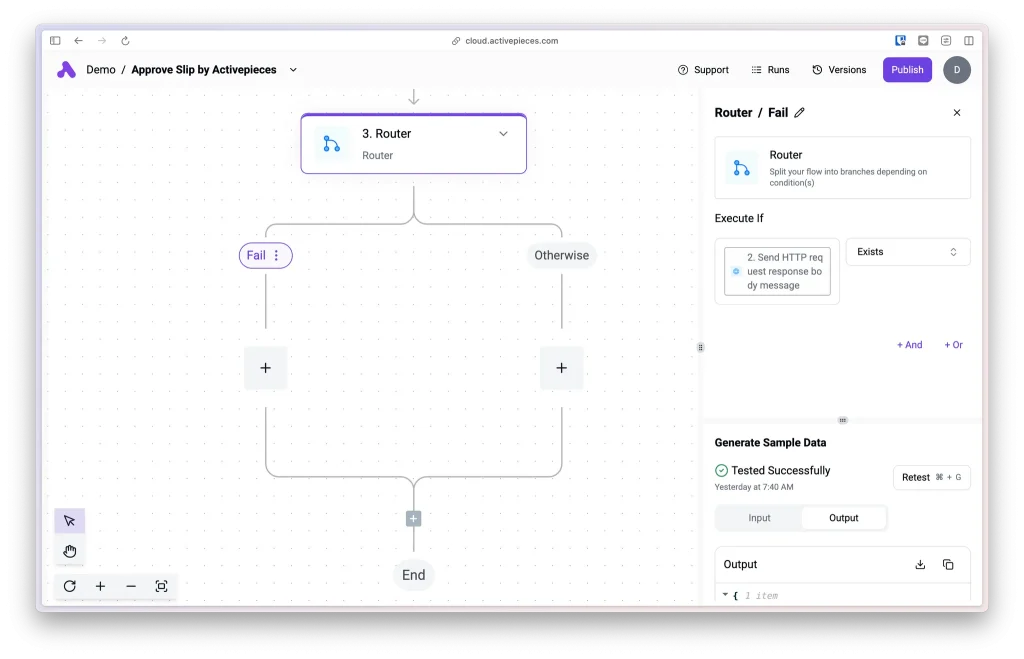Collapse the output JSON tree arrow
Viewport: 1024px width, 659px height.
click(x=725, y=595)
